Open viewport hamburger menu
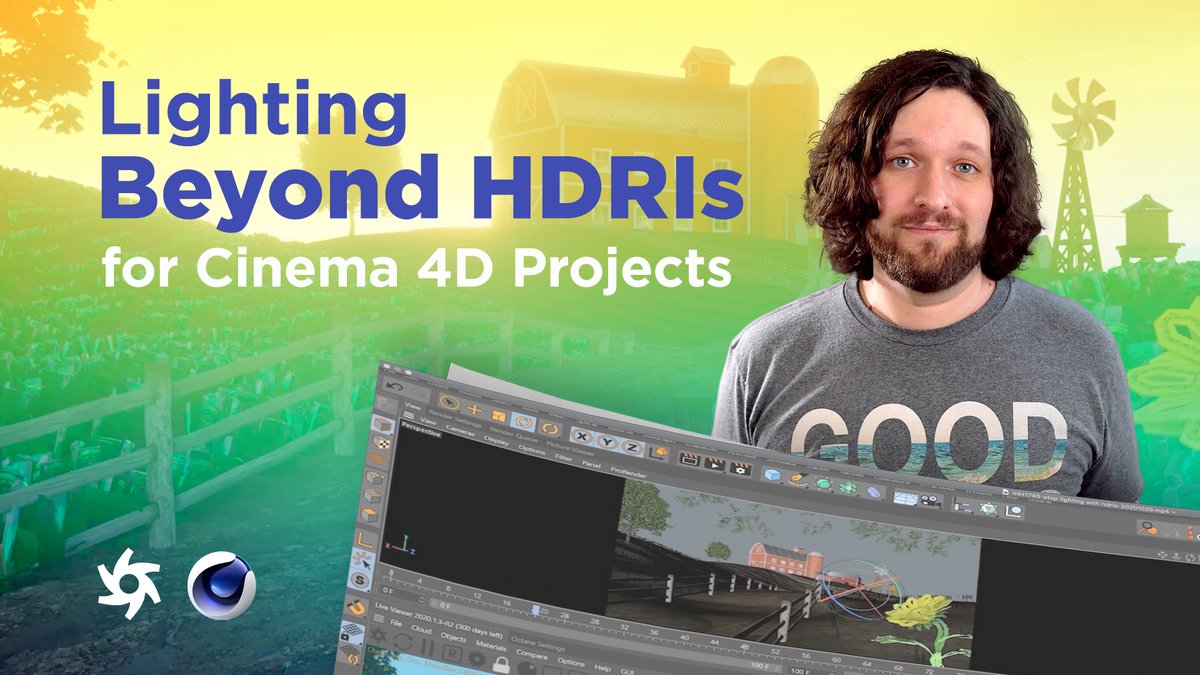The width and height of the screenshot is (1200, 675). click(408, 415)
